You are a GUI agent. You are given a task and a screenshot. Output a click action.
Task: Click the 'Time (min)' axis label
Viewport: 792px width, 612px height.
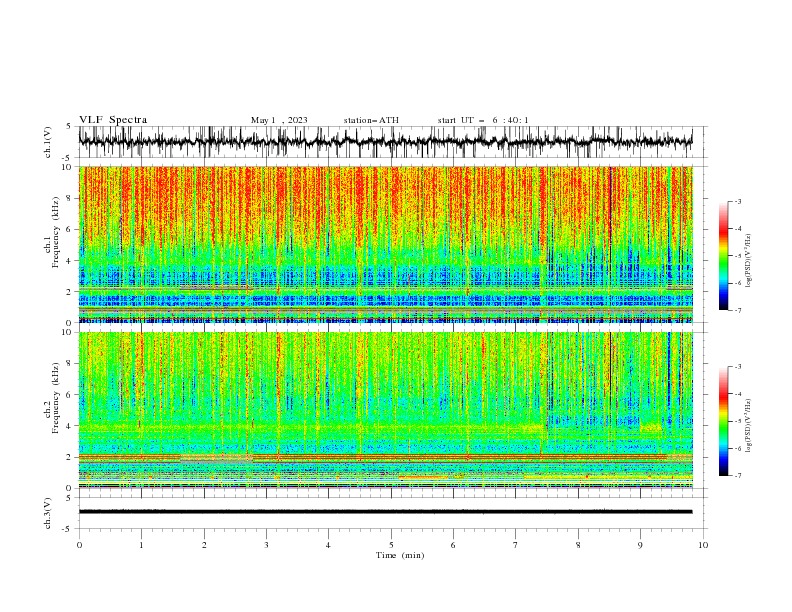coord(400,555)
